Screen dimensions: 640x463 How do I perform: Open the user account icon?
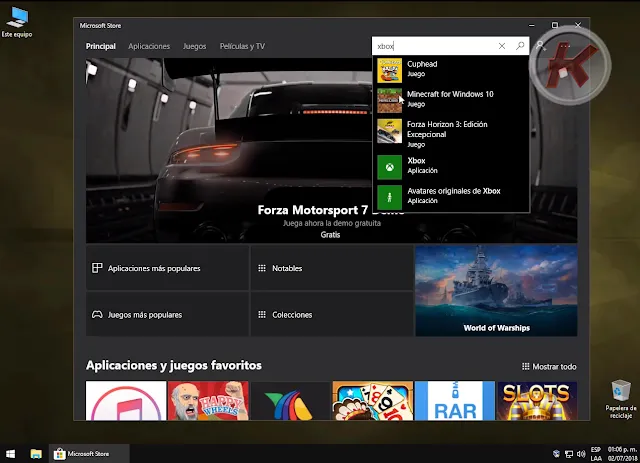tap(541, 46)
